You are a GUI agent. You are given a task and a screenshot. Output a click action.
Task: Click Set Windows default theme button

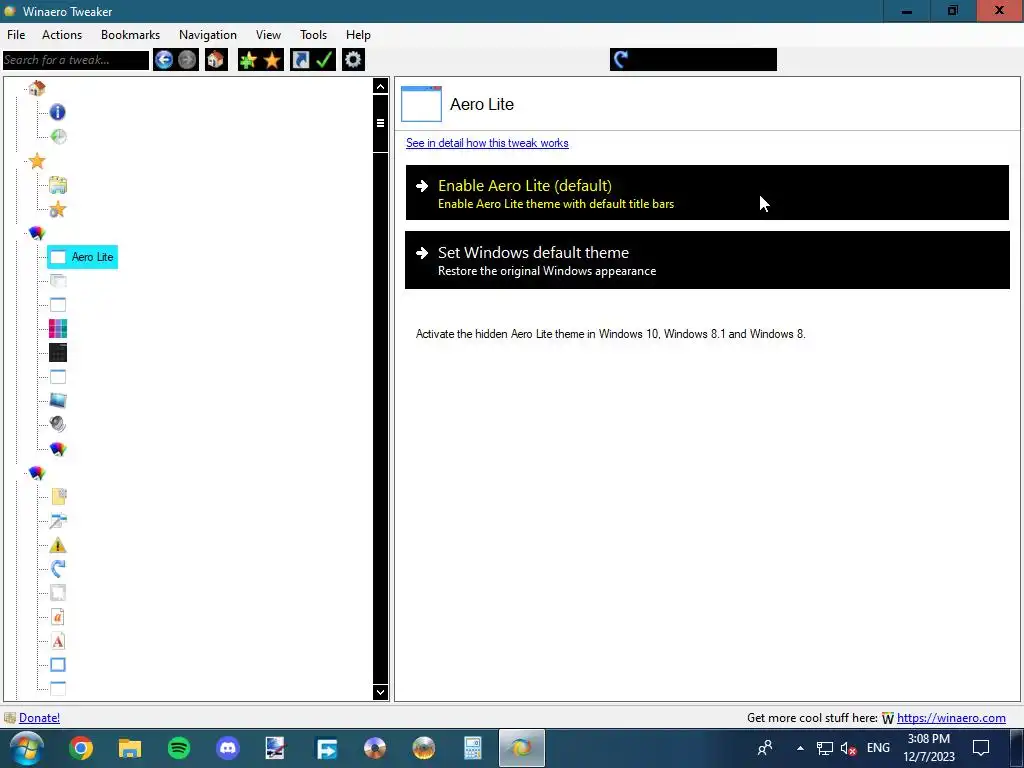pos(707,260)
